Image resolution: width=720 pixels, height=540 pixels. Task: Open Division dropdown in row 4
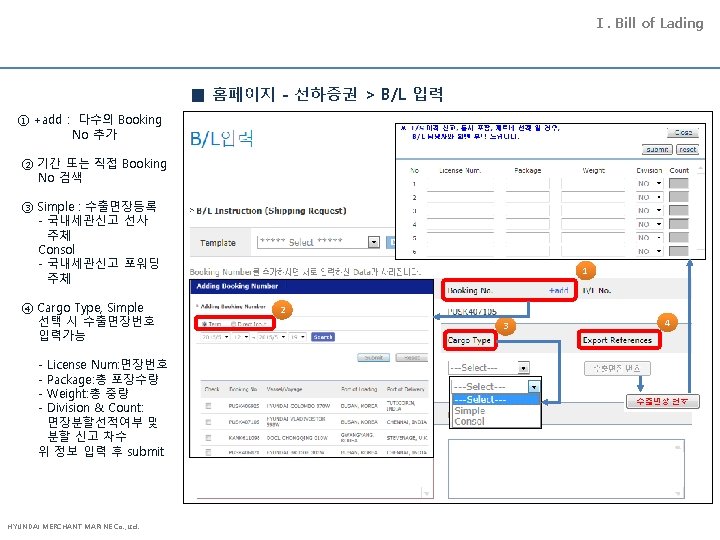650,224
